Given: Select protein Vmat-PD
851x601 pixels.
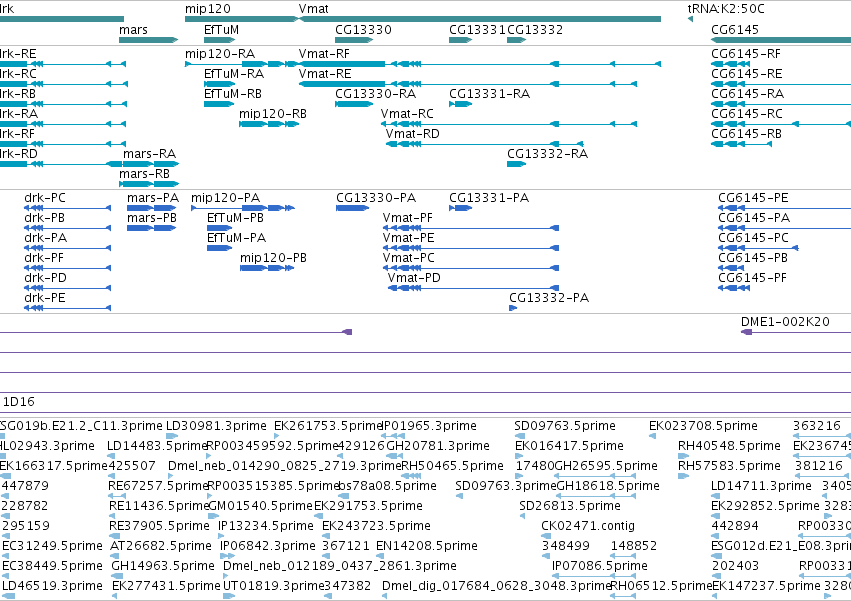Looking at the screenshot, I should pos(473,288).
